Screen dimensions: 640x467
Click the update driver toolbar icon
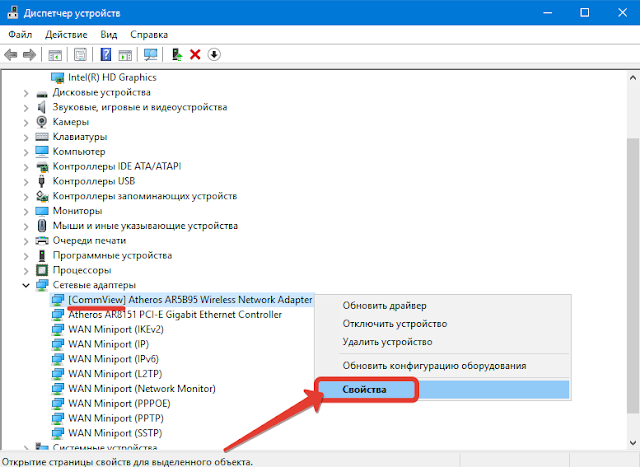177,55
